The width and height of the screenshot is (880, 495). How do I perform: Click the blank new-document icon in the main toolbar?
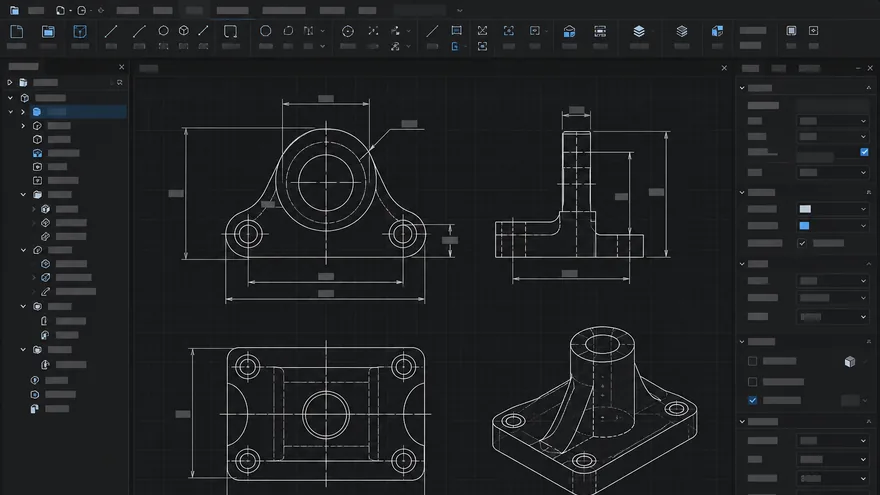pos(17,31)
